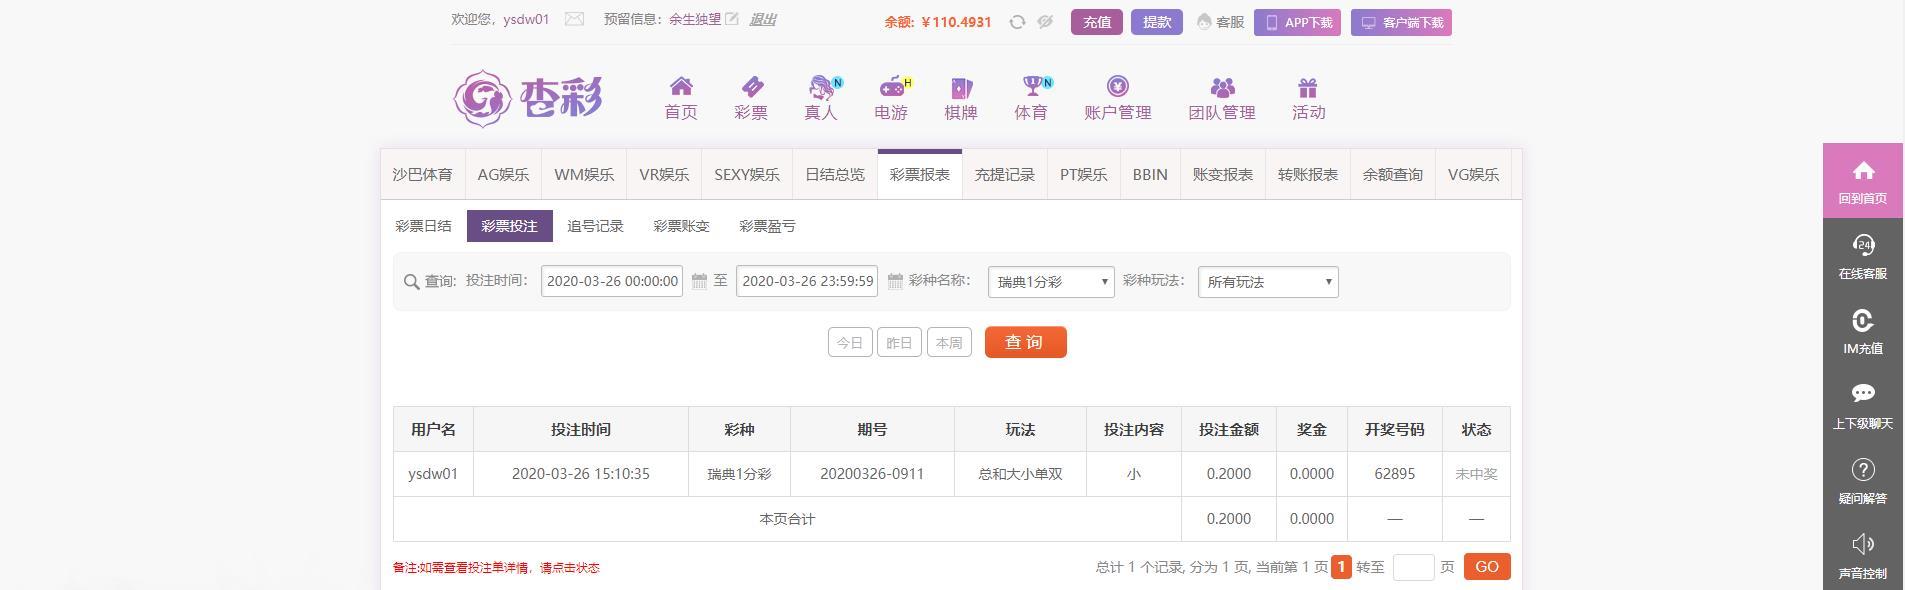
Task: Refresh the balance amount
Action: click(1017, 22)
